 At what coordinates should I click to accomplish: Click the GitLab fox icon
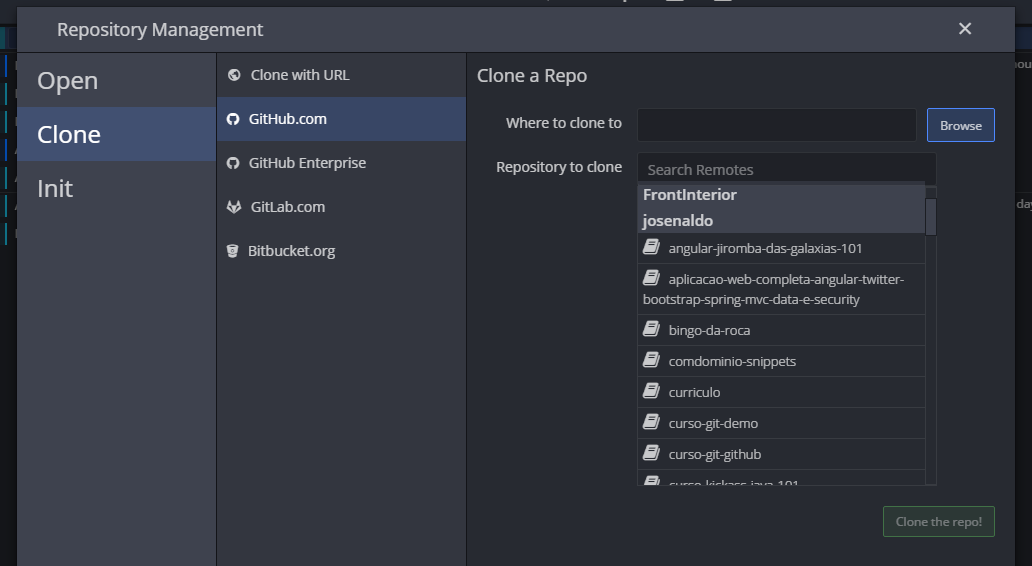pos(234,207)
